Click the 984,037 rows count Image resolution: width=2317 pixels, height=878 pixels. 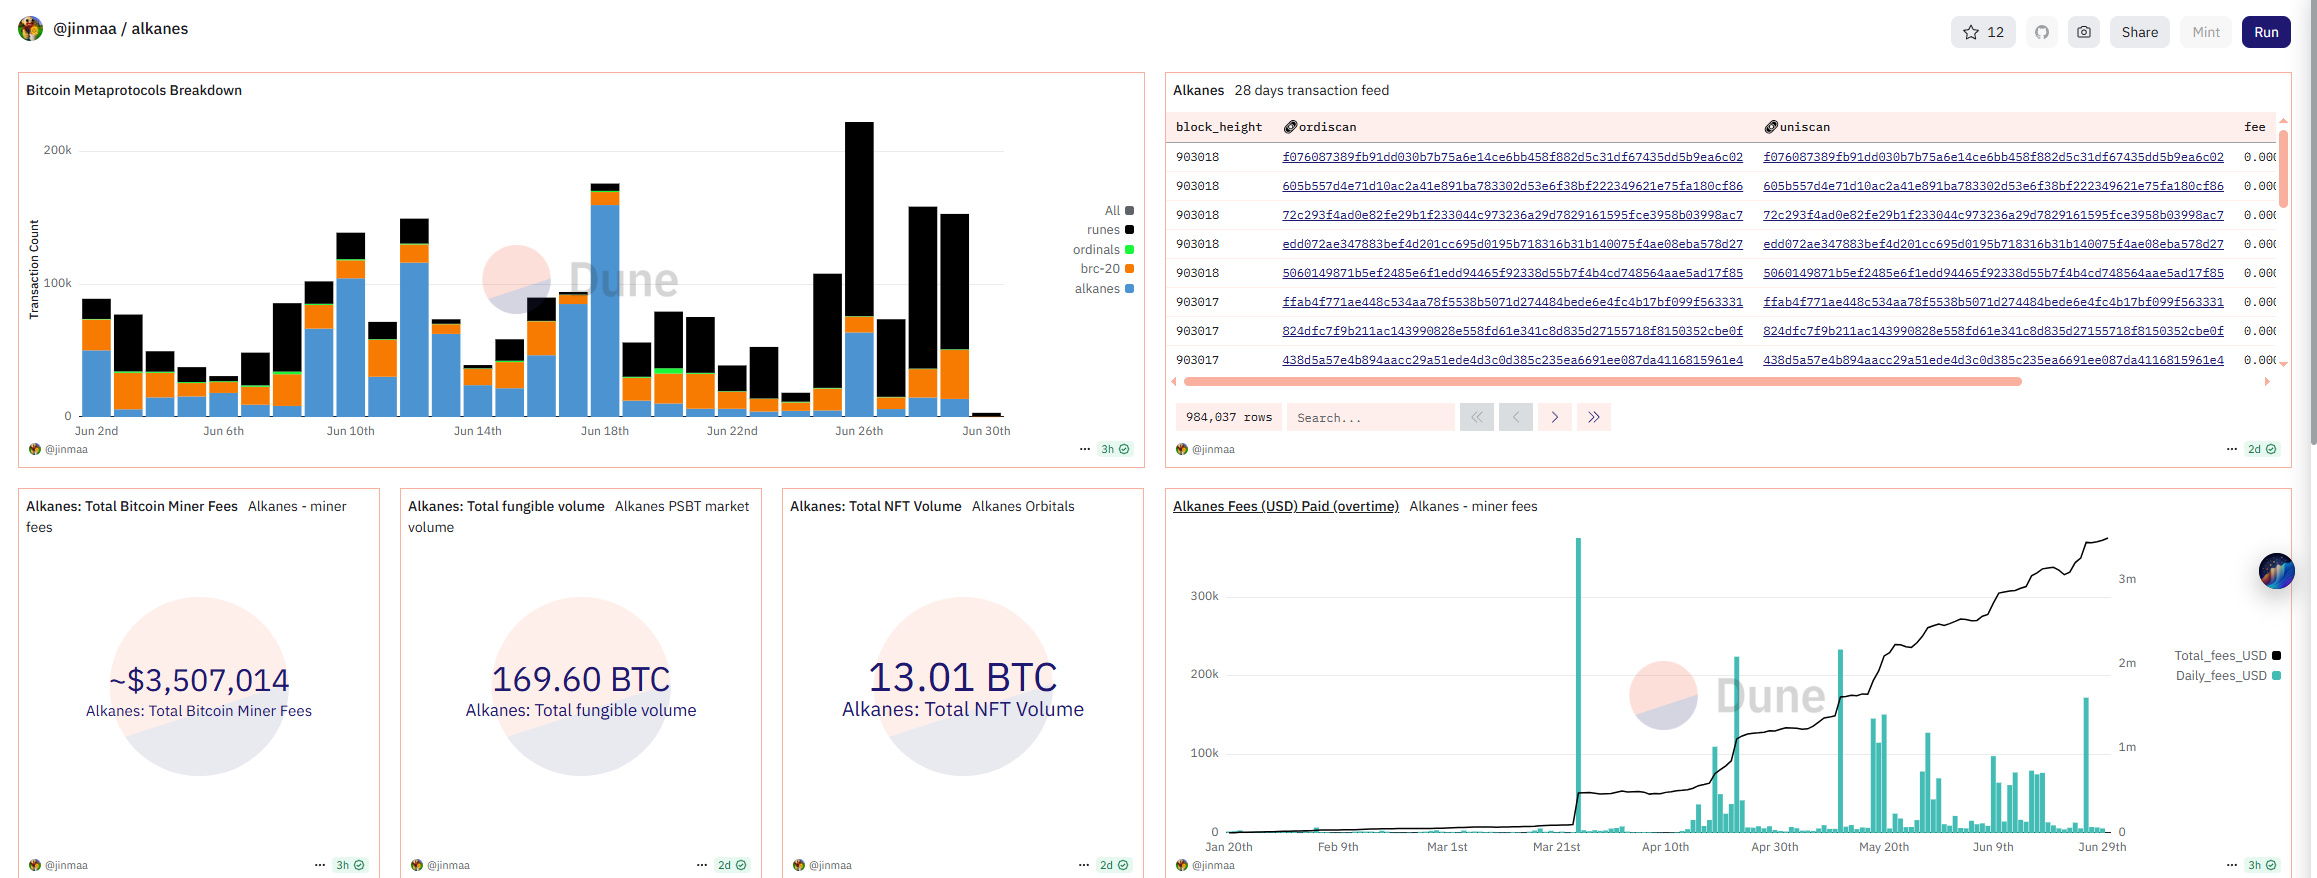pyautogui.click(x=1228, y=417)
